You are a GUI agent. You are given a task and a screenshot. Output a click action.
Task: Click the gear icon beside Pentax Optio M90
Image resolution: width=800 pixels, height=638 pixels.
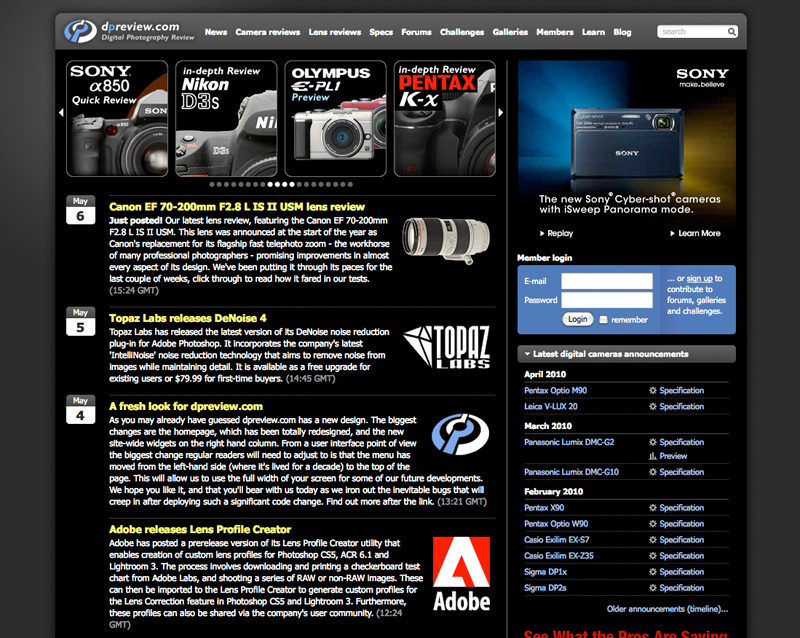(653, 391)
